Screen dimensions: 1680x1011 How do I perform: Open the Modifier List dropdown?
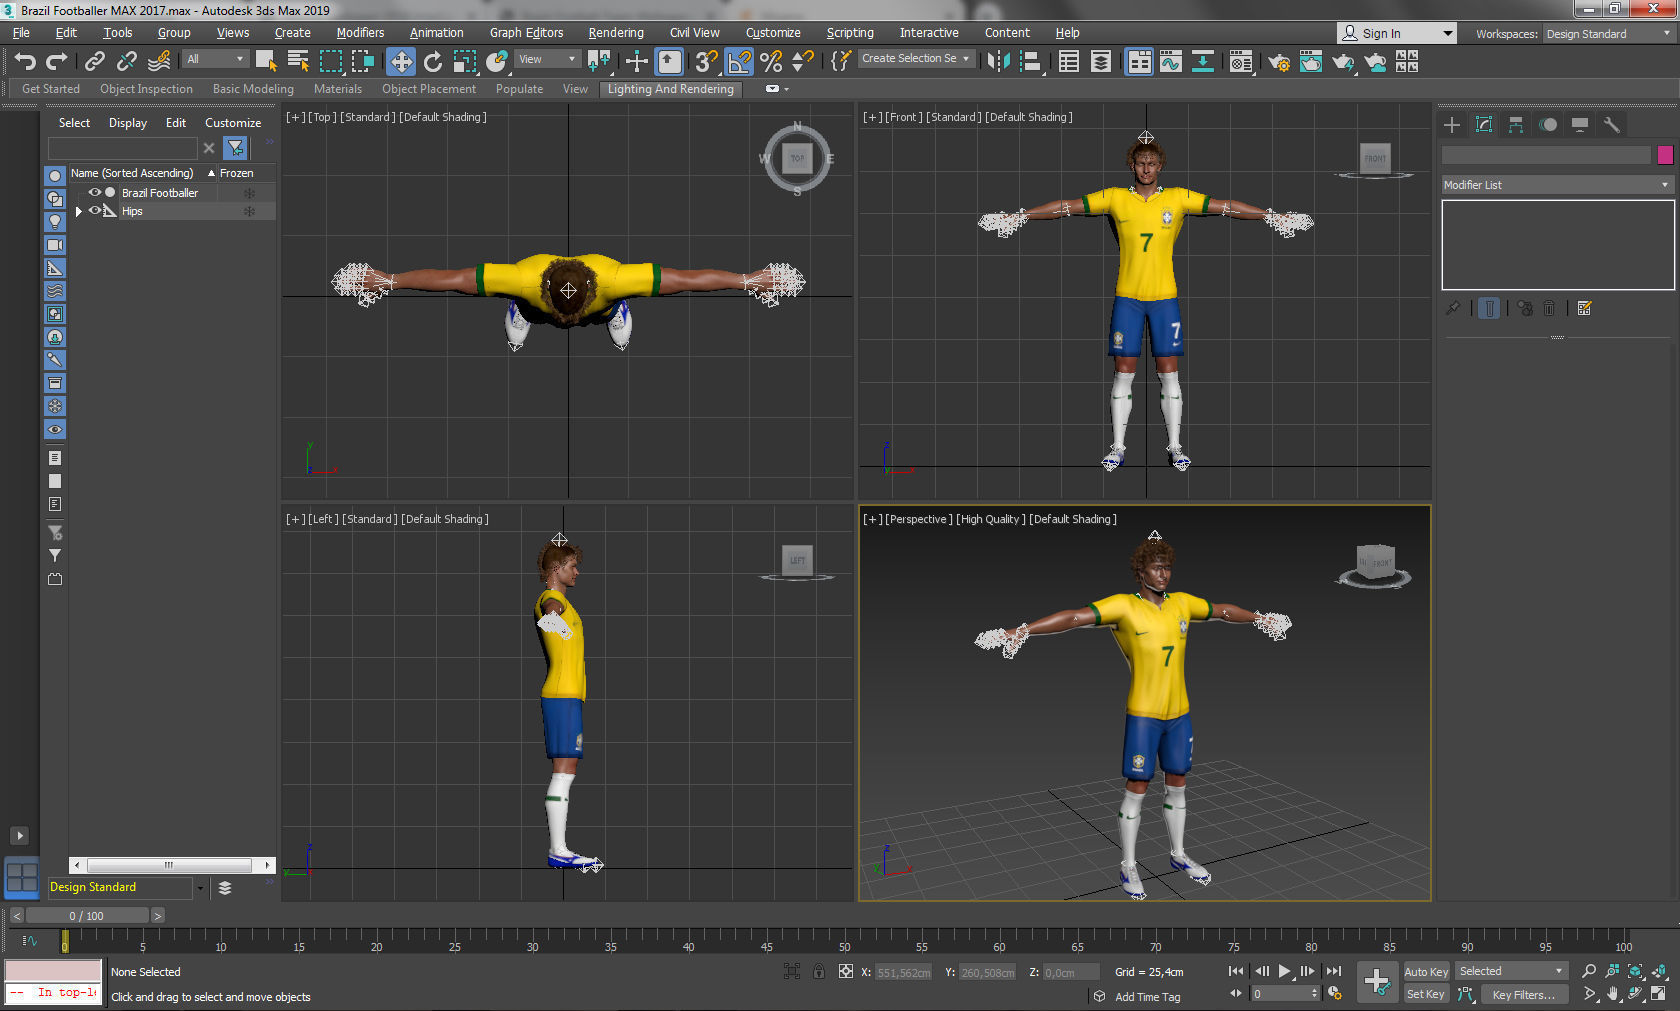(1557, 184)
